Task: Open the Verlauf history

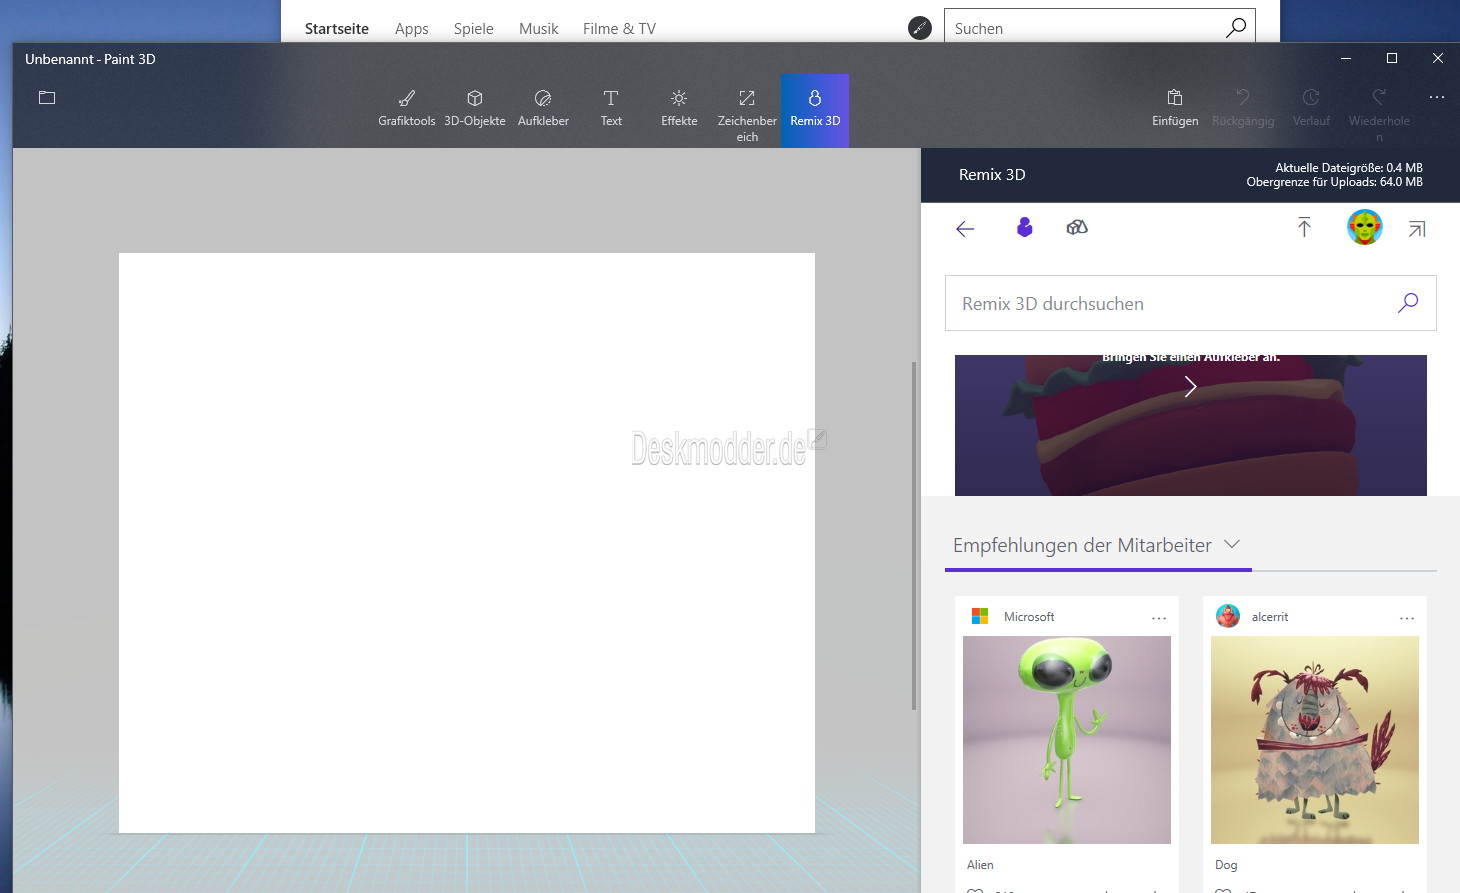Action: point(1311,108)
